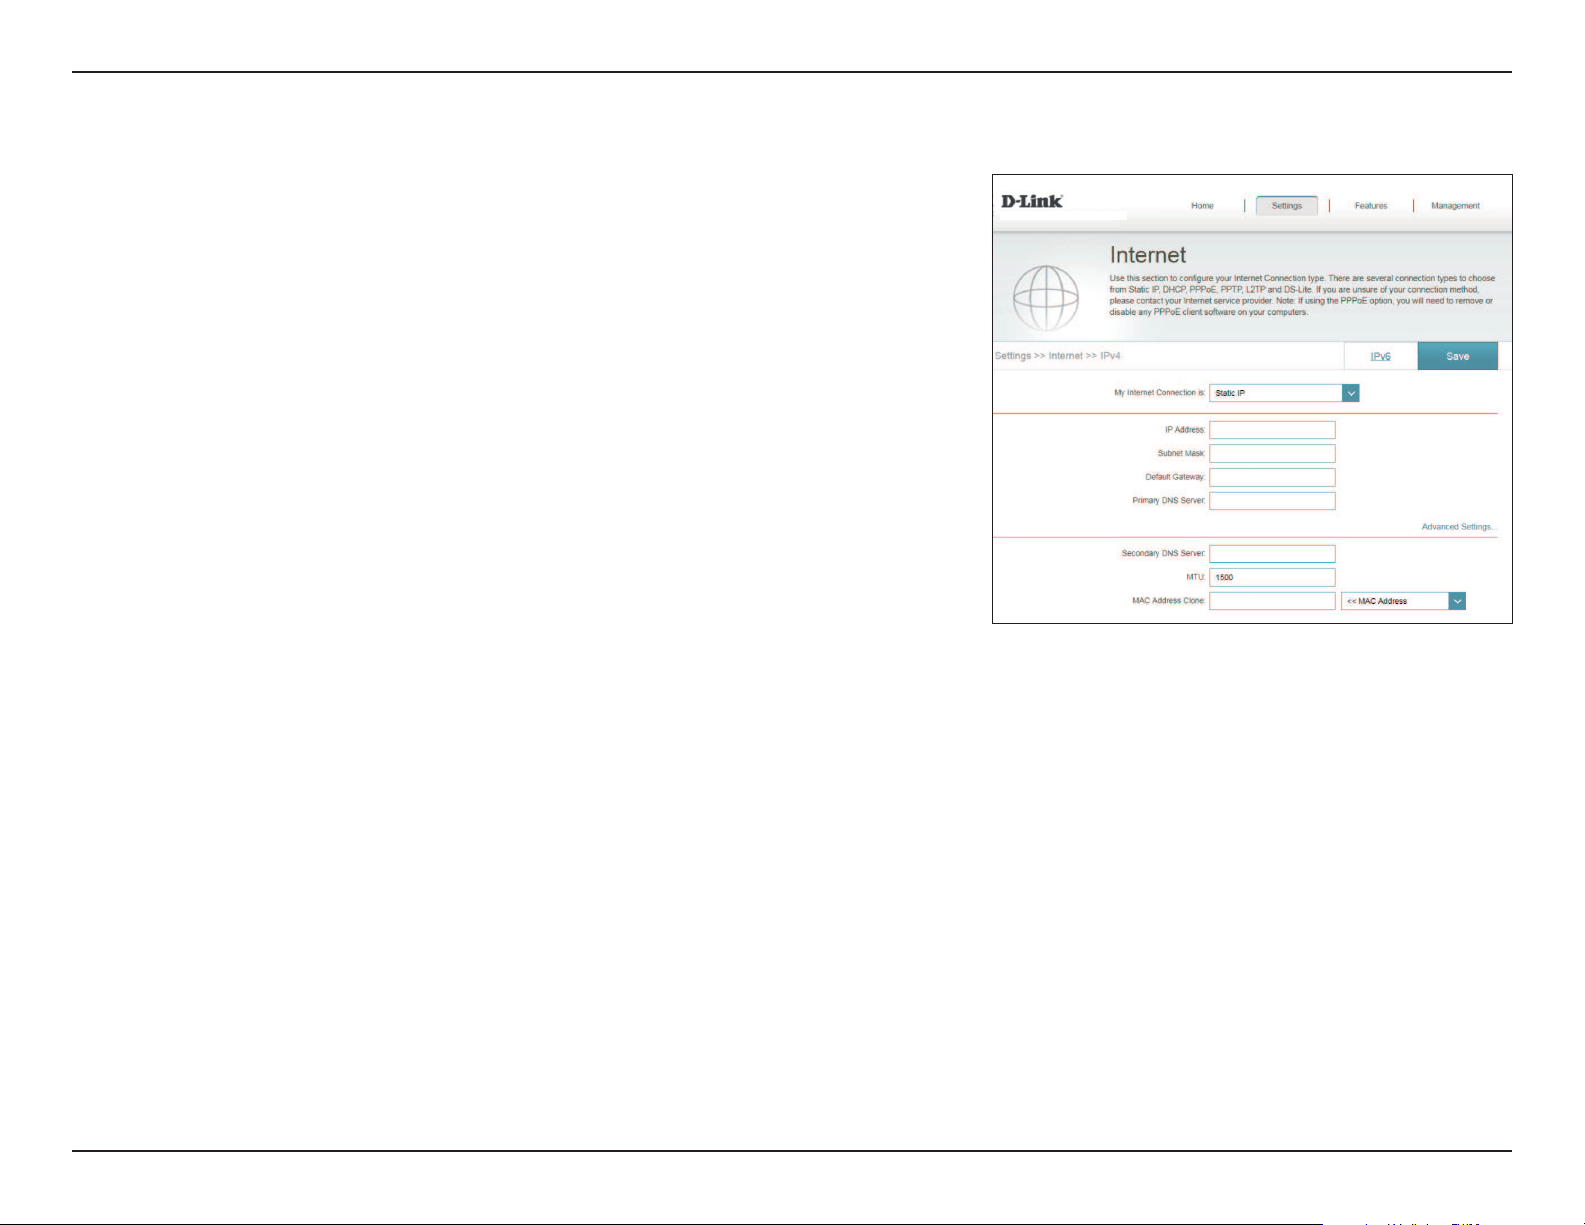Select the Settings tab

tap(1286, 205)
